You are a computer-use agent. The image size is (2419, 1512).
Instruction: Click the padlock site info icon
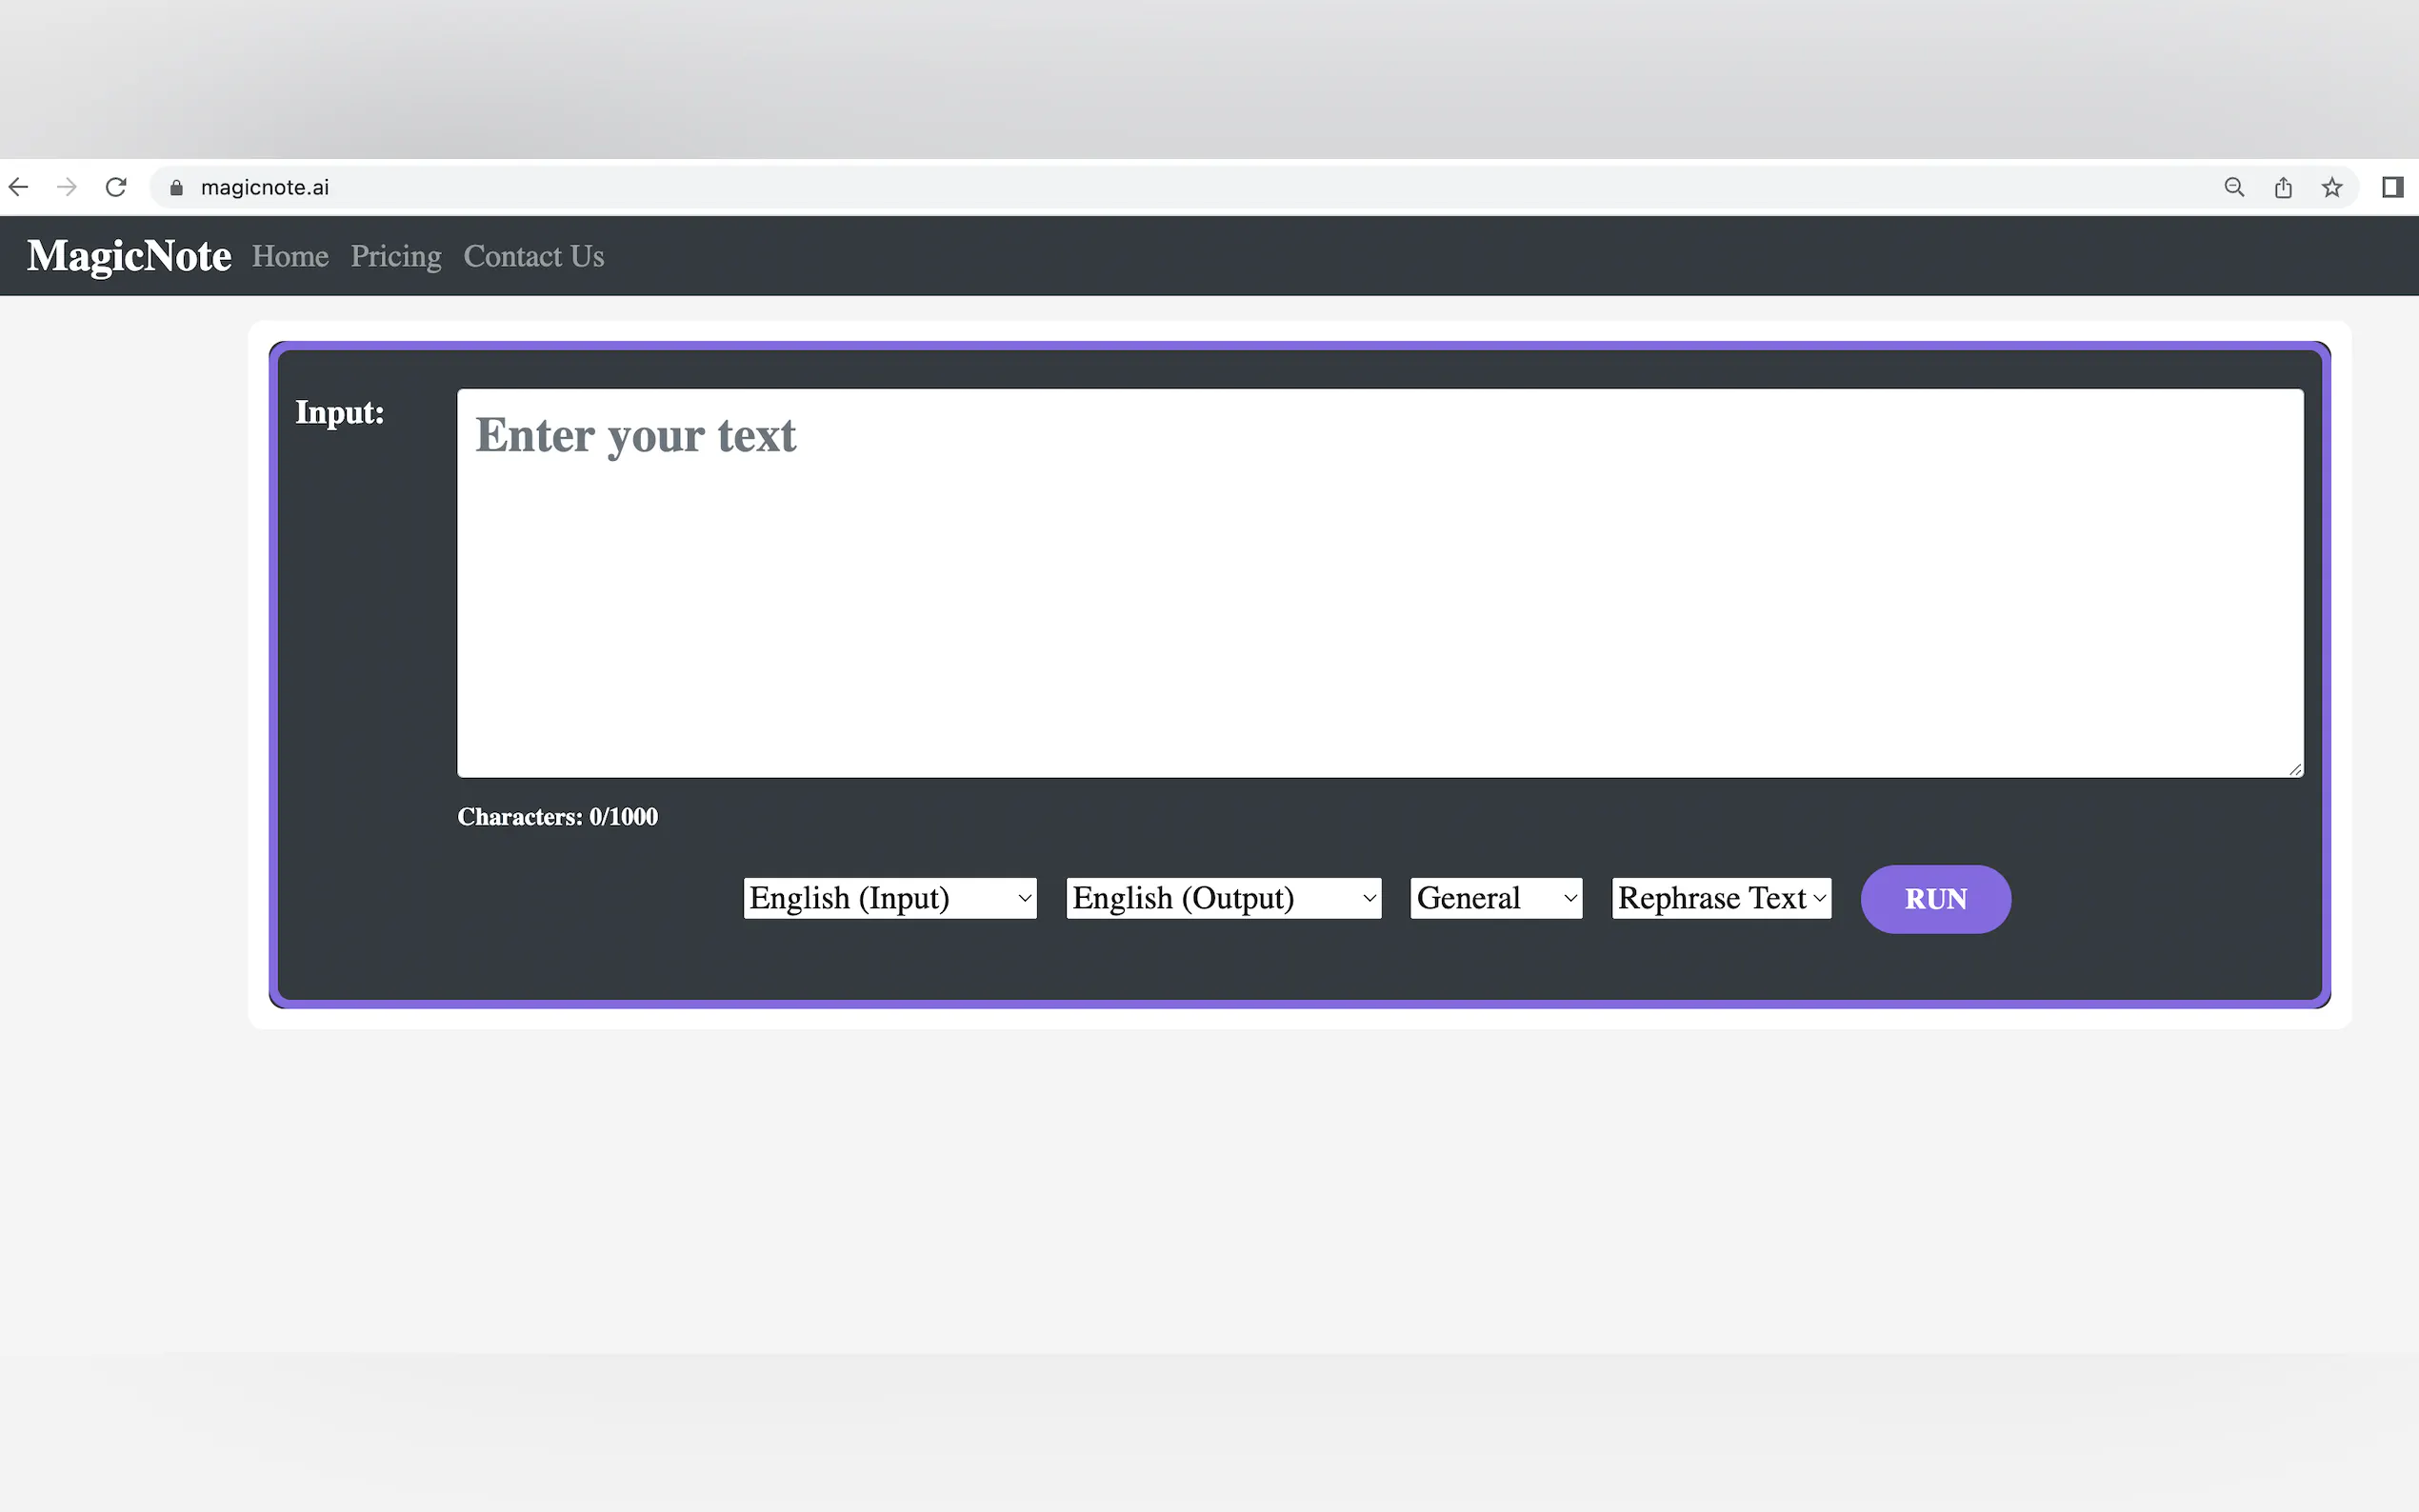coord(177,188)
